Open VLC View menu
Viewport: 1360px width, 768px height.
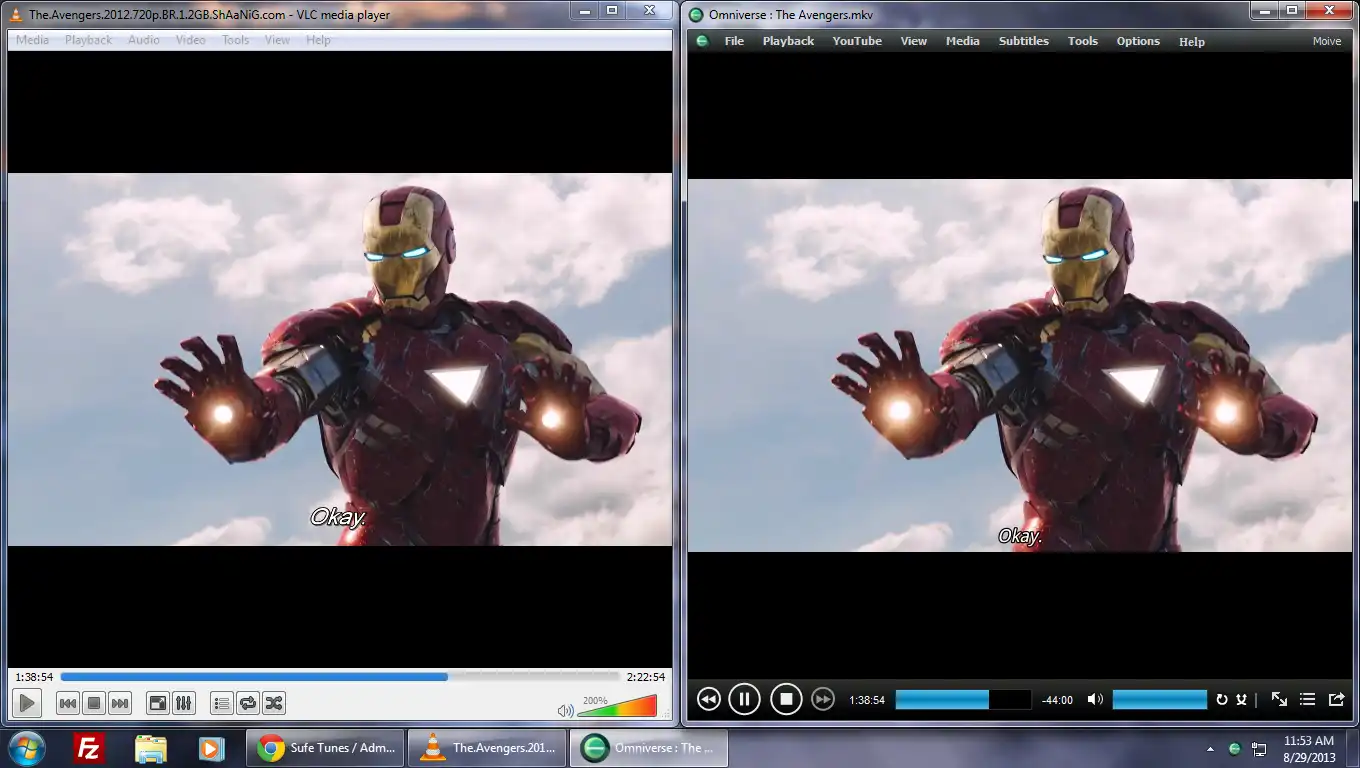point(277,40)
